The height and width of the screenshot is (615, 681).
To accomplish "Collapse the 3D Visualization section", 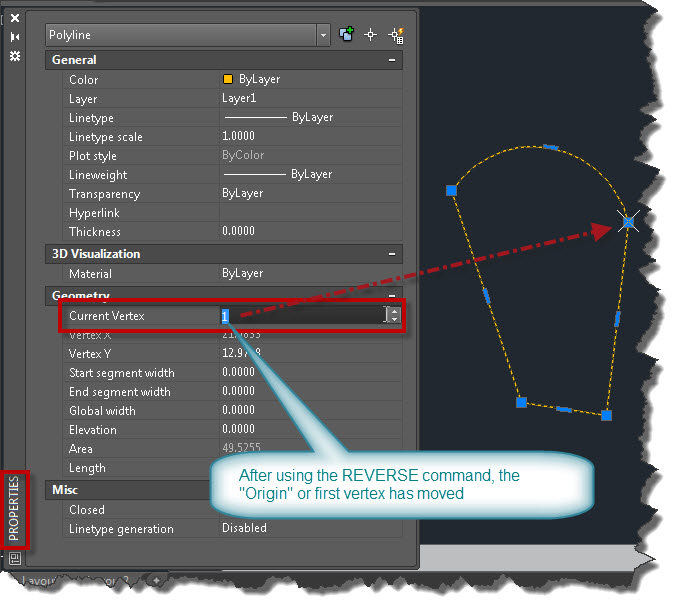I will [393, 254].
